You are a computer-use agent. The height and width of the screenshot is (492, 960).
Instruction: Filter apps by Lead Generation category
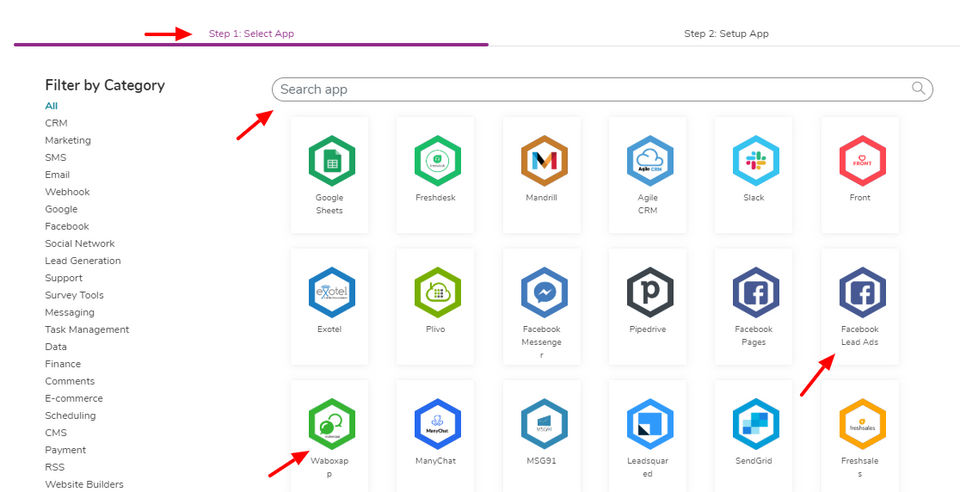point(83,261)
